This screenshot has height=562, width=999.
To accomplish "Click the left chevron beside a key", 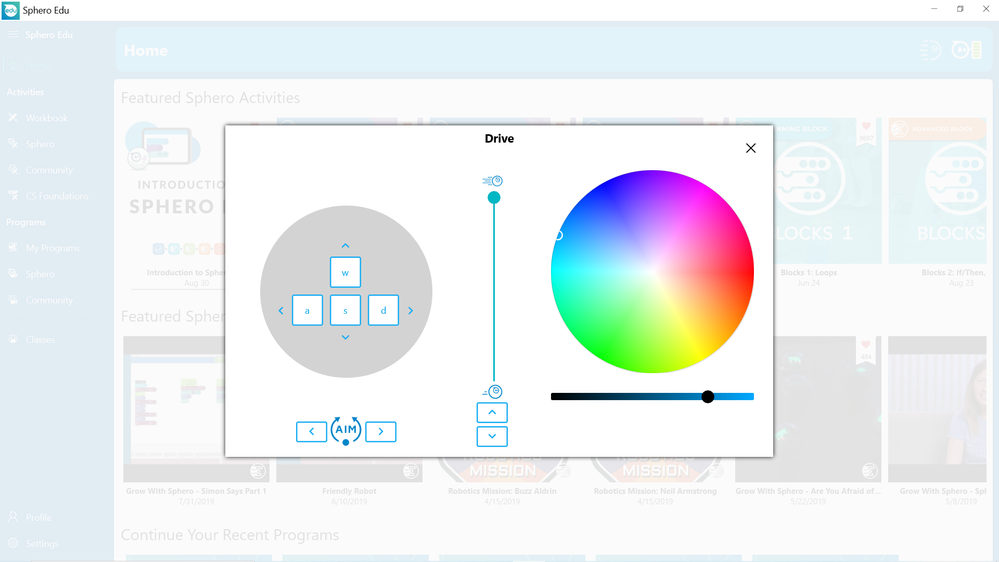I will [281, 310].
